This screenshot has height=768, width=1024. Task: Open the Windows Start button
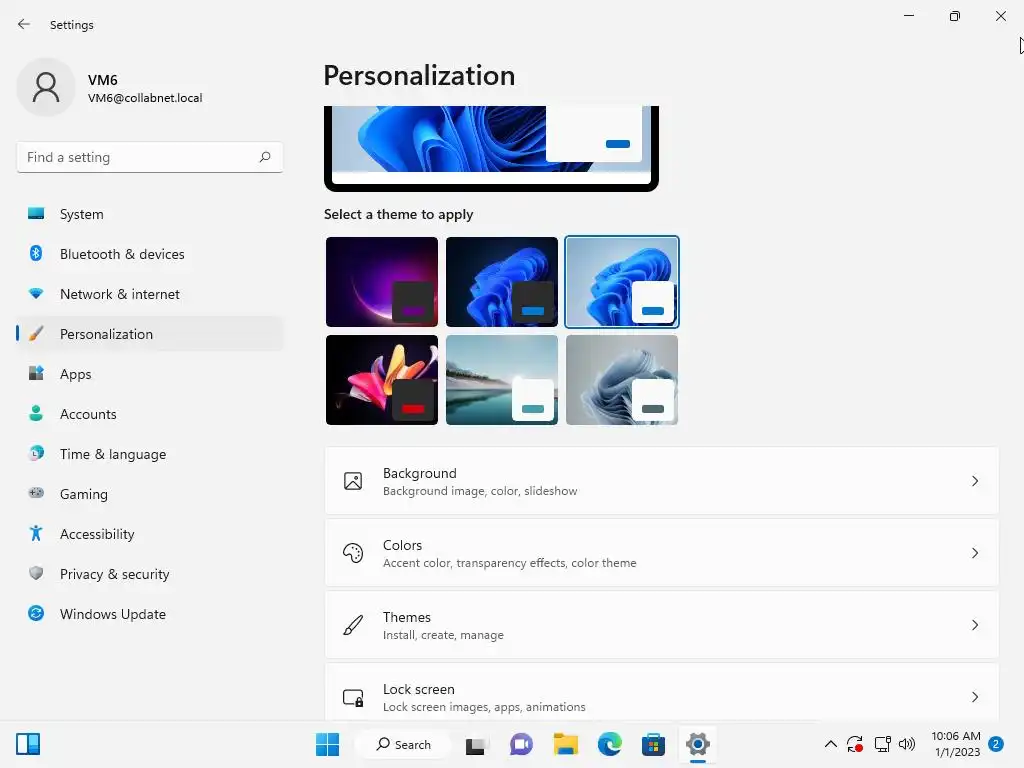327,744
